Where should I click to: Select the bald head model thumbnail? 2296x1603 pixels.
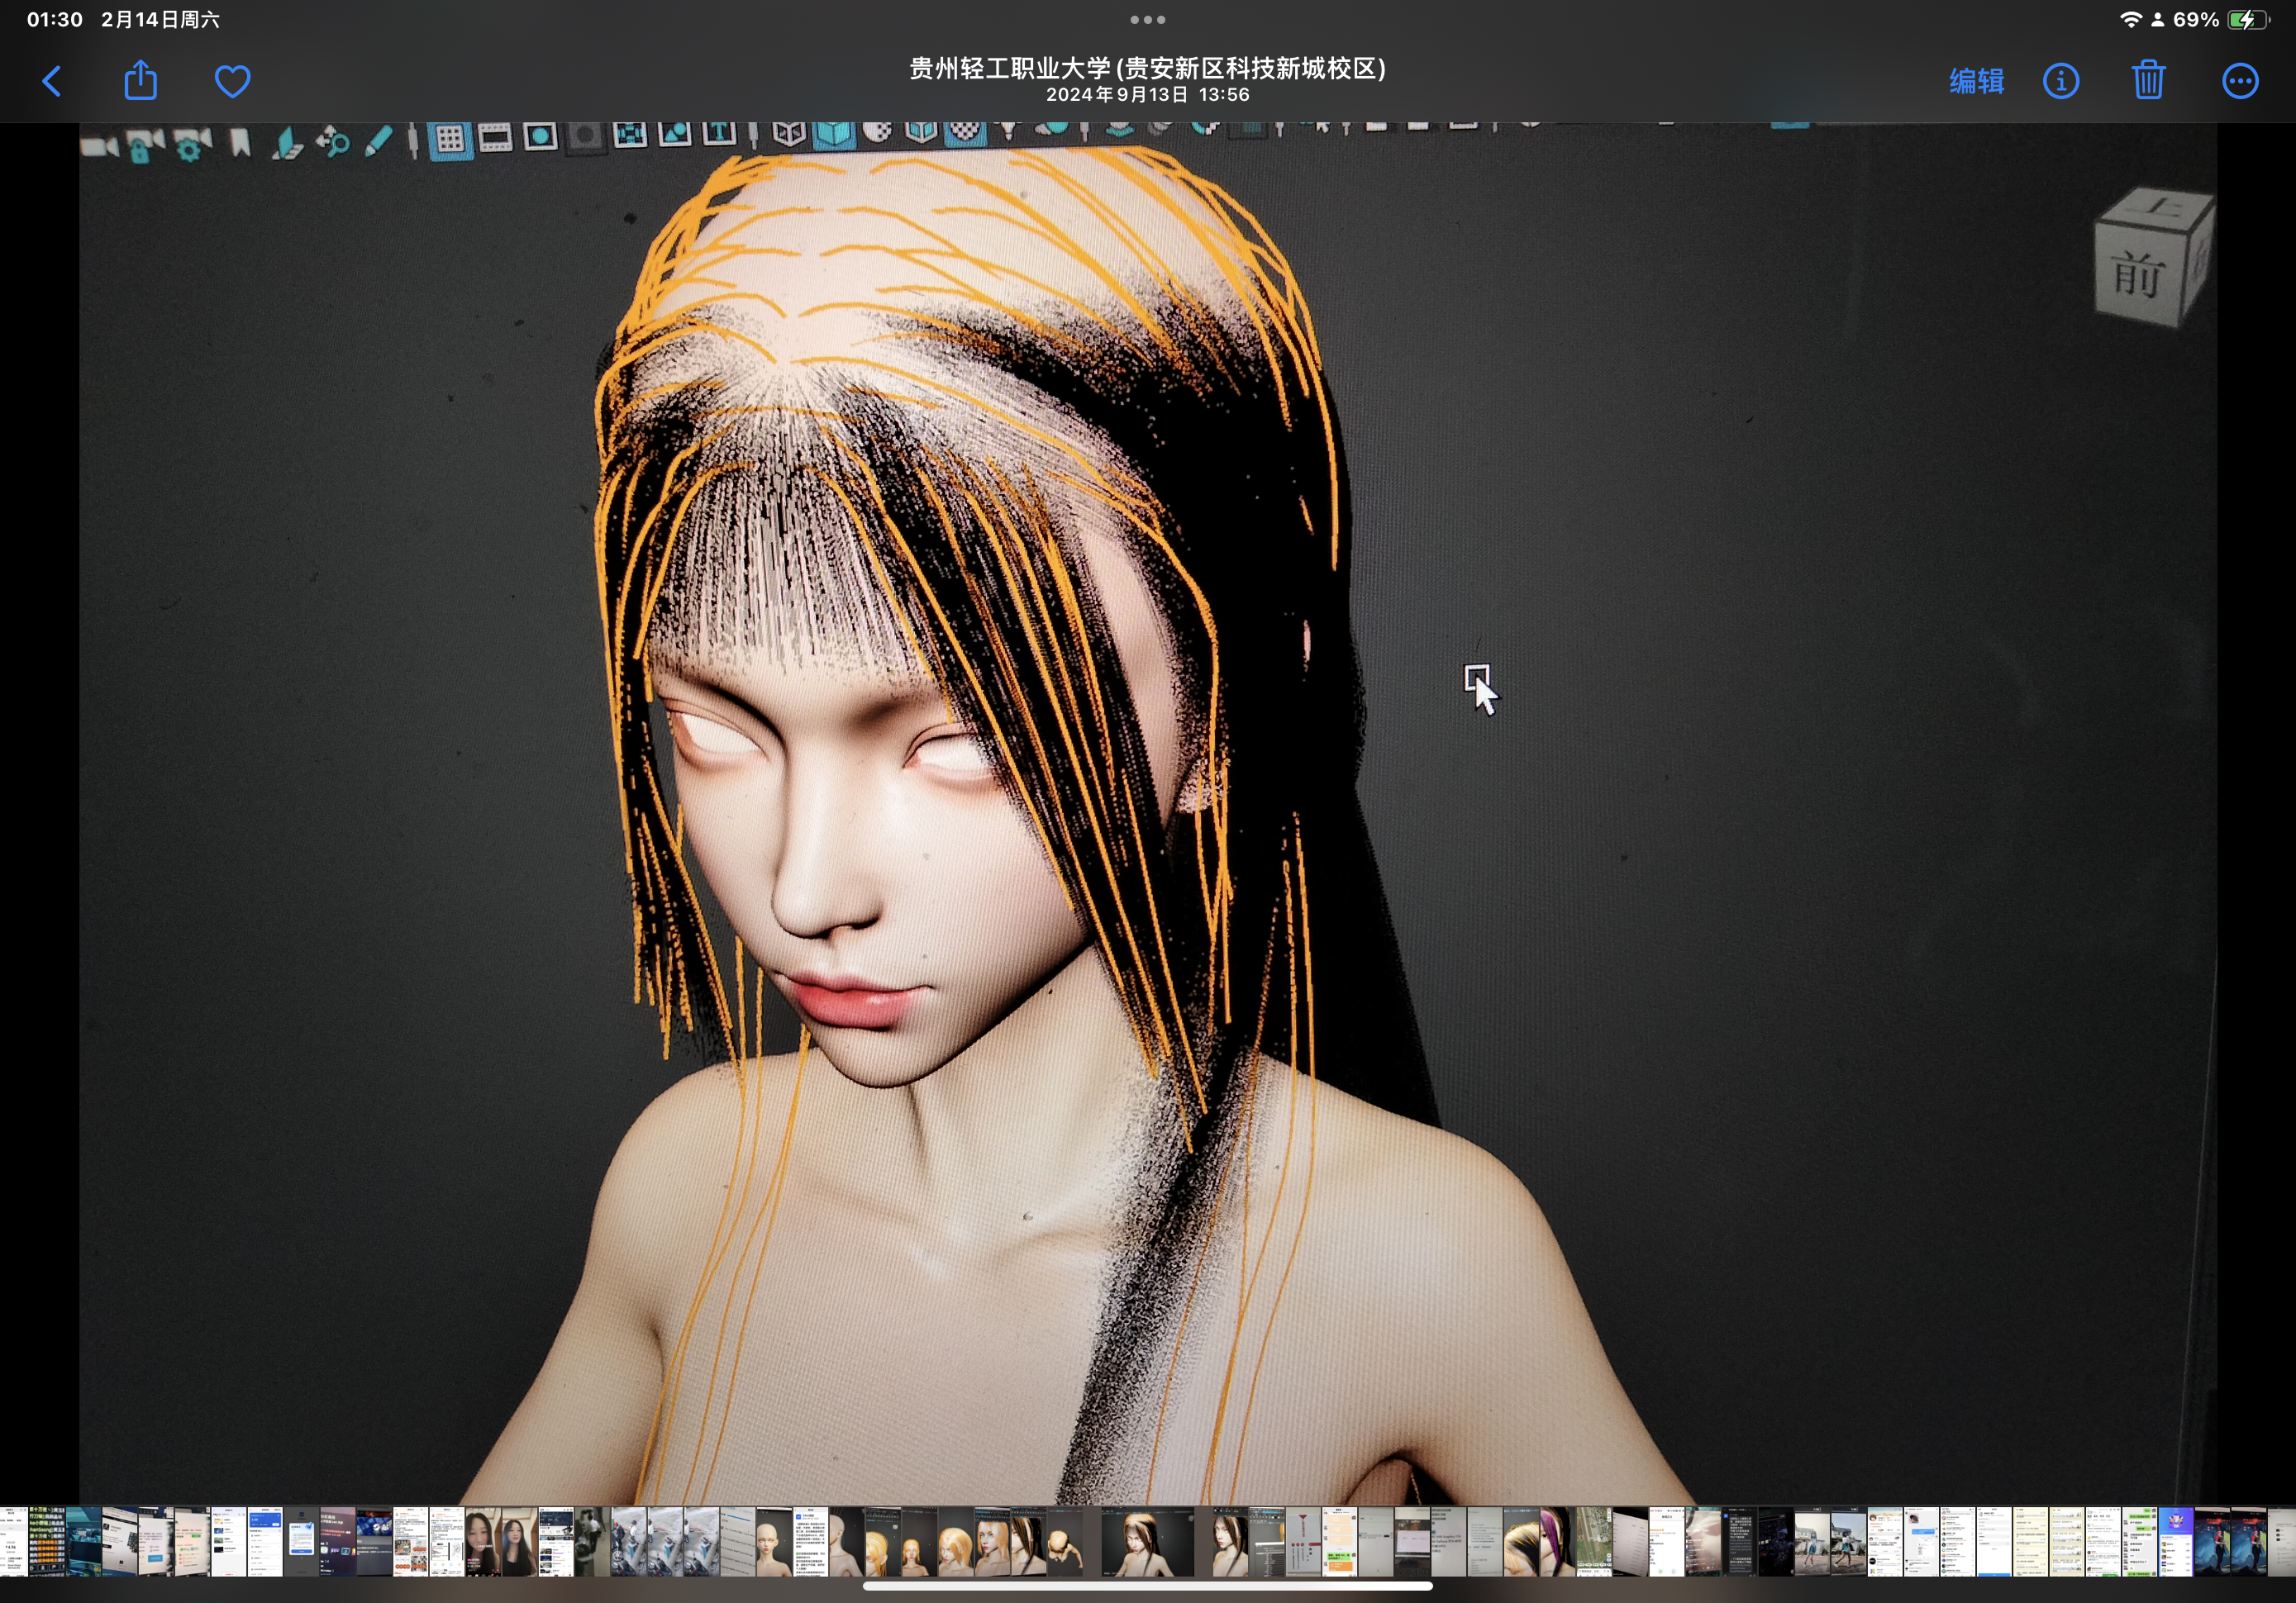click(772, 1541)
